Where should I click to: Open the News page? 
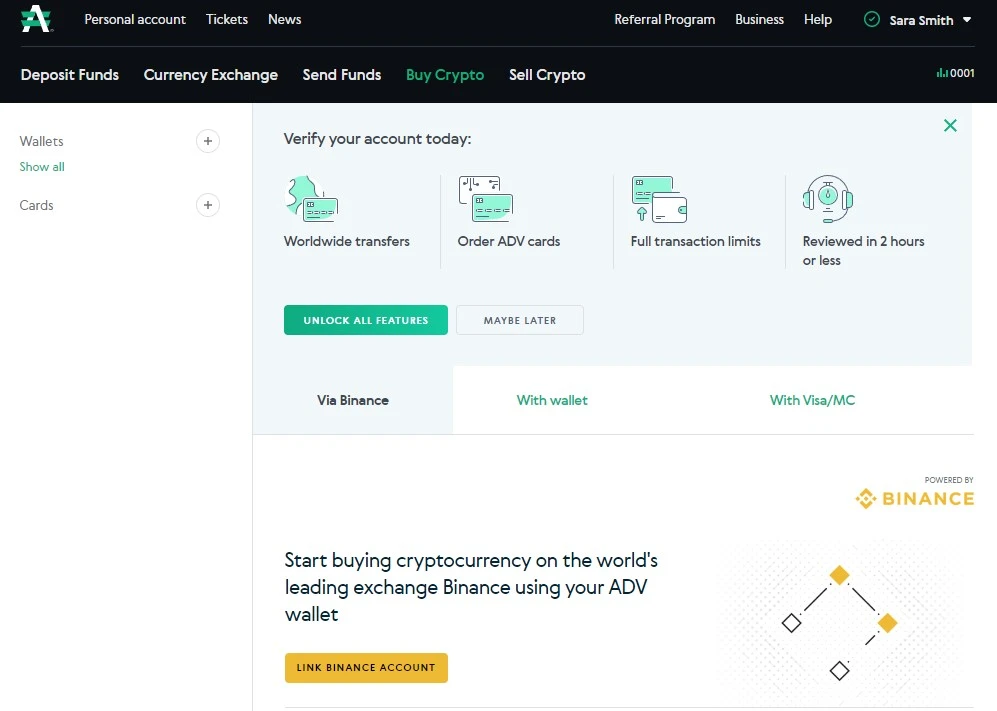[x=284, y=20]
